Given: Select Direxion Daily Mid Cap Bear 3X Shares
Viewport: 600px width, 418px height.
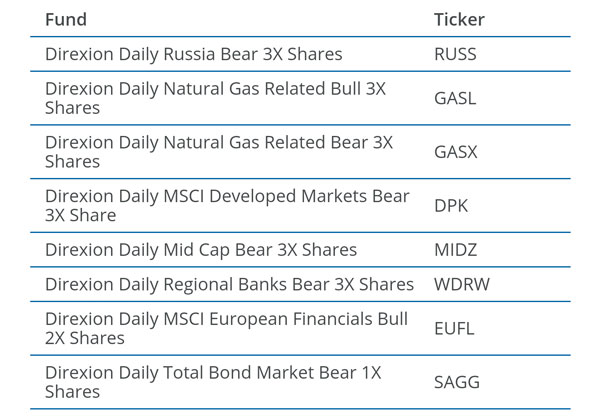Looking at the screenshot, I should 201,250.
